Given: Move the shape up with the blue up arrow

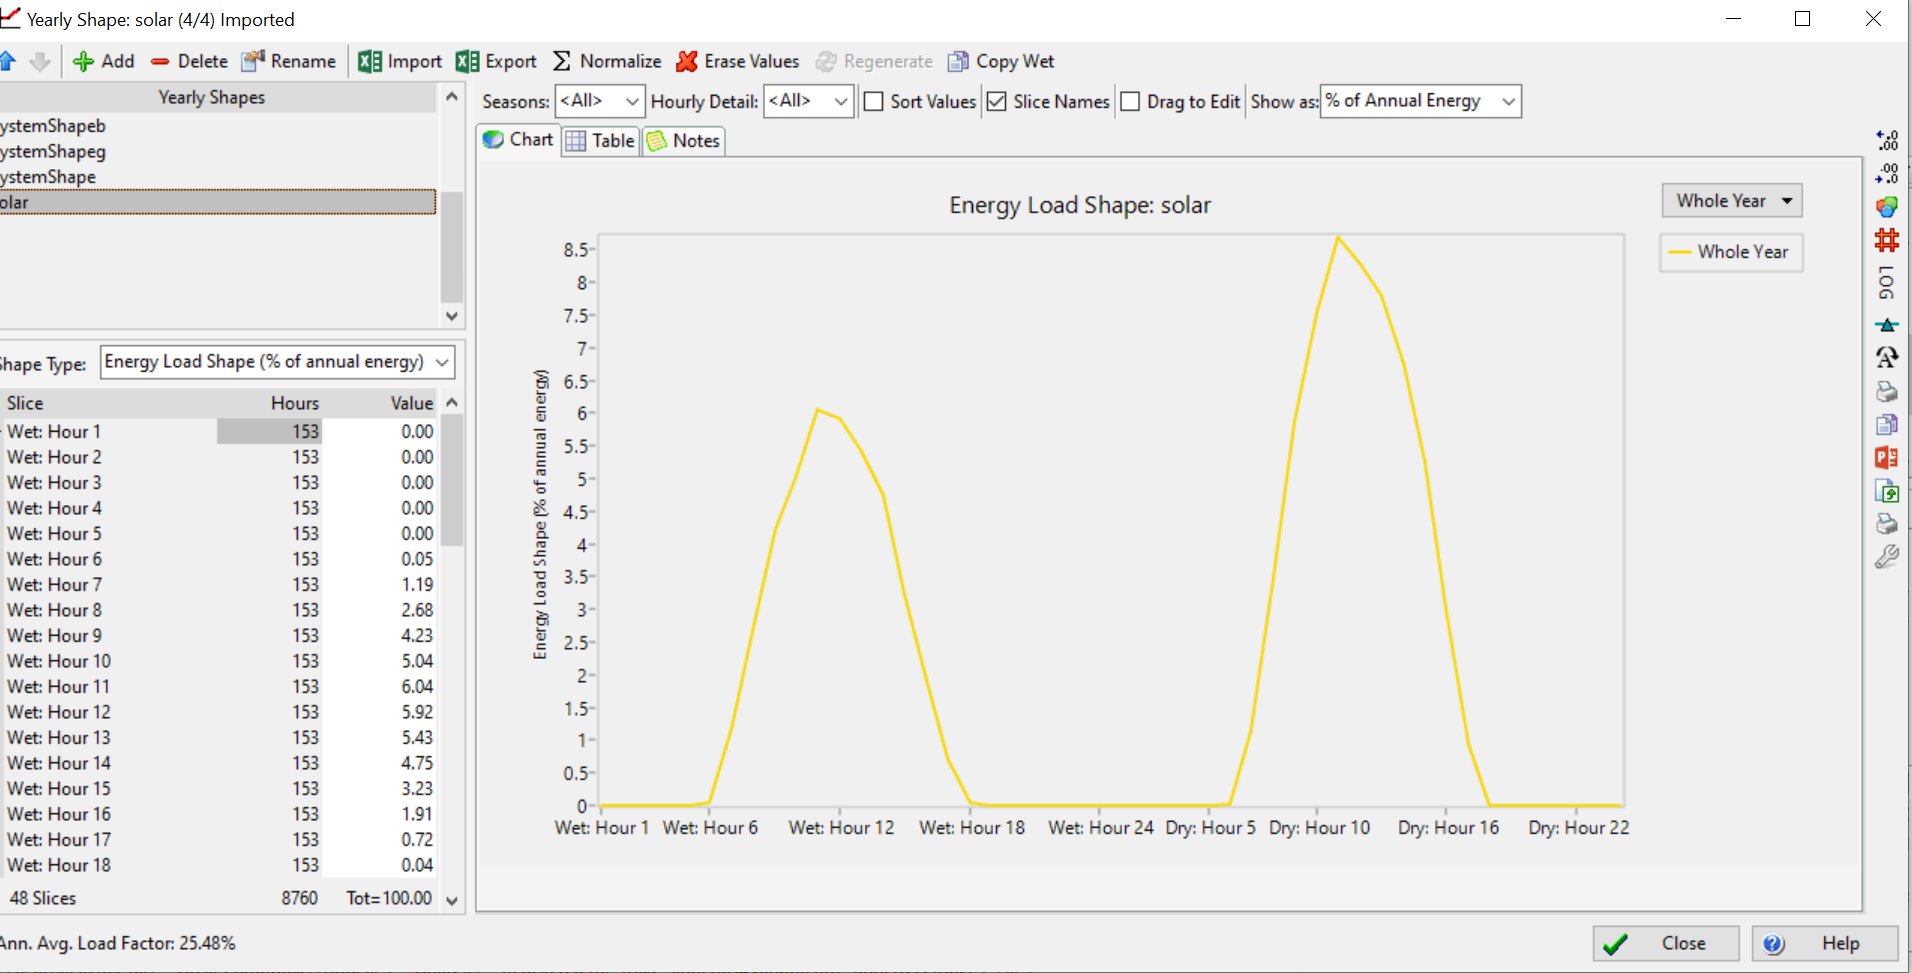Looking at the screenshot, I should click(x=7, y=61).
